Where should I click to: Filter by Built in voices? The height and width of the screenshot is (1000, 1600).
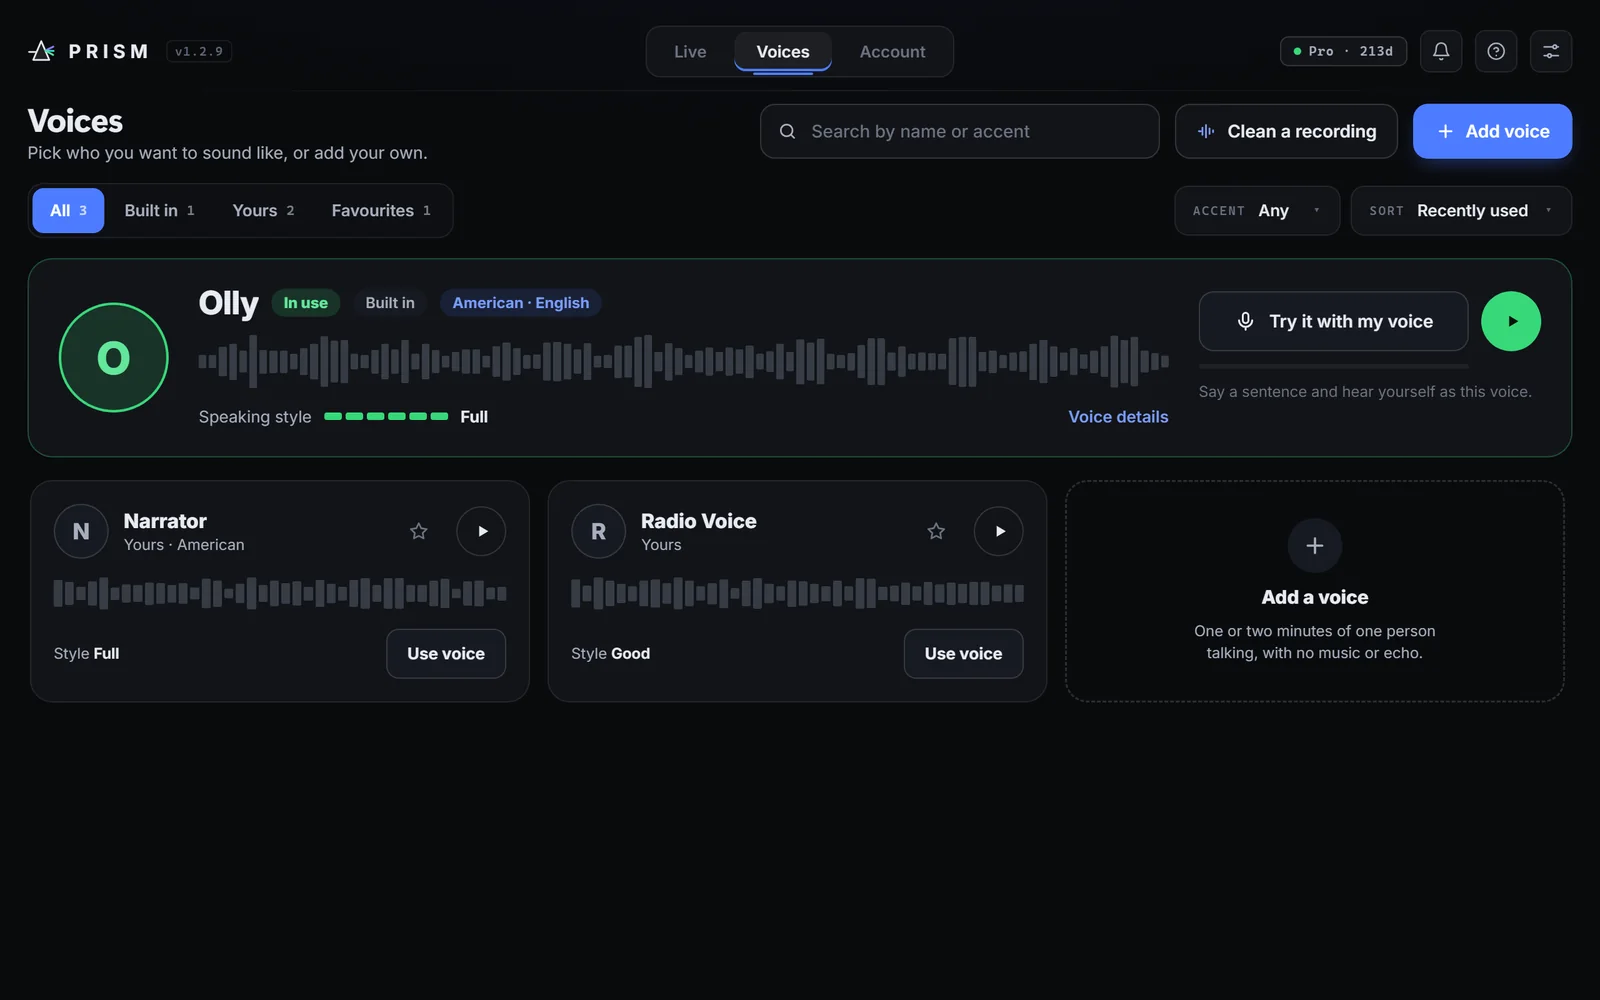point(159,210)
